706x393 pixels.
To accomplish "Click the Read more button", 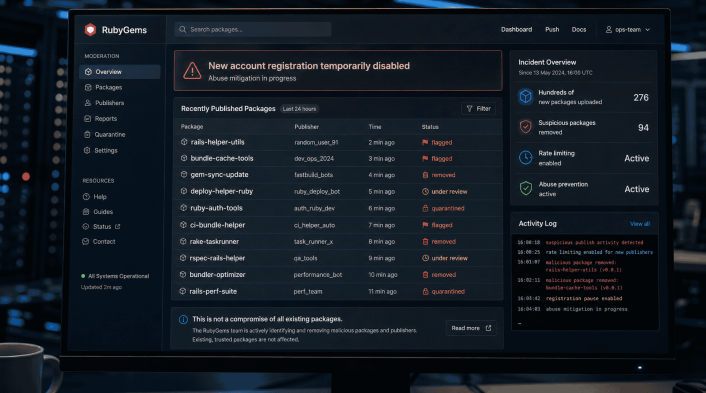I will (x=471, y=328).
